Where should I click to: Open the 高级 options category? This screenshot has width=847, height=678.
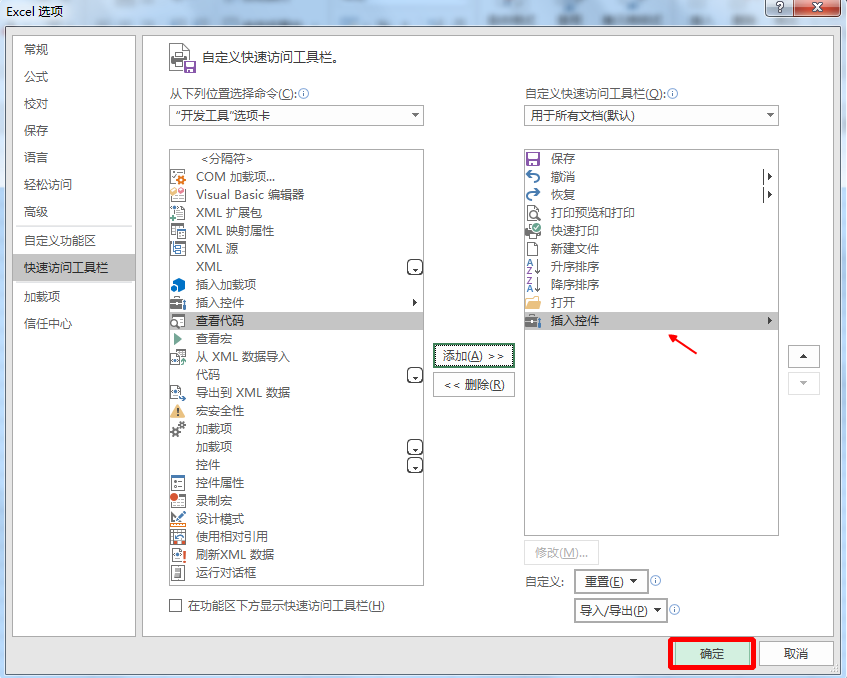[x=73, y=212]
